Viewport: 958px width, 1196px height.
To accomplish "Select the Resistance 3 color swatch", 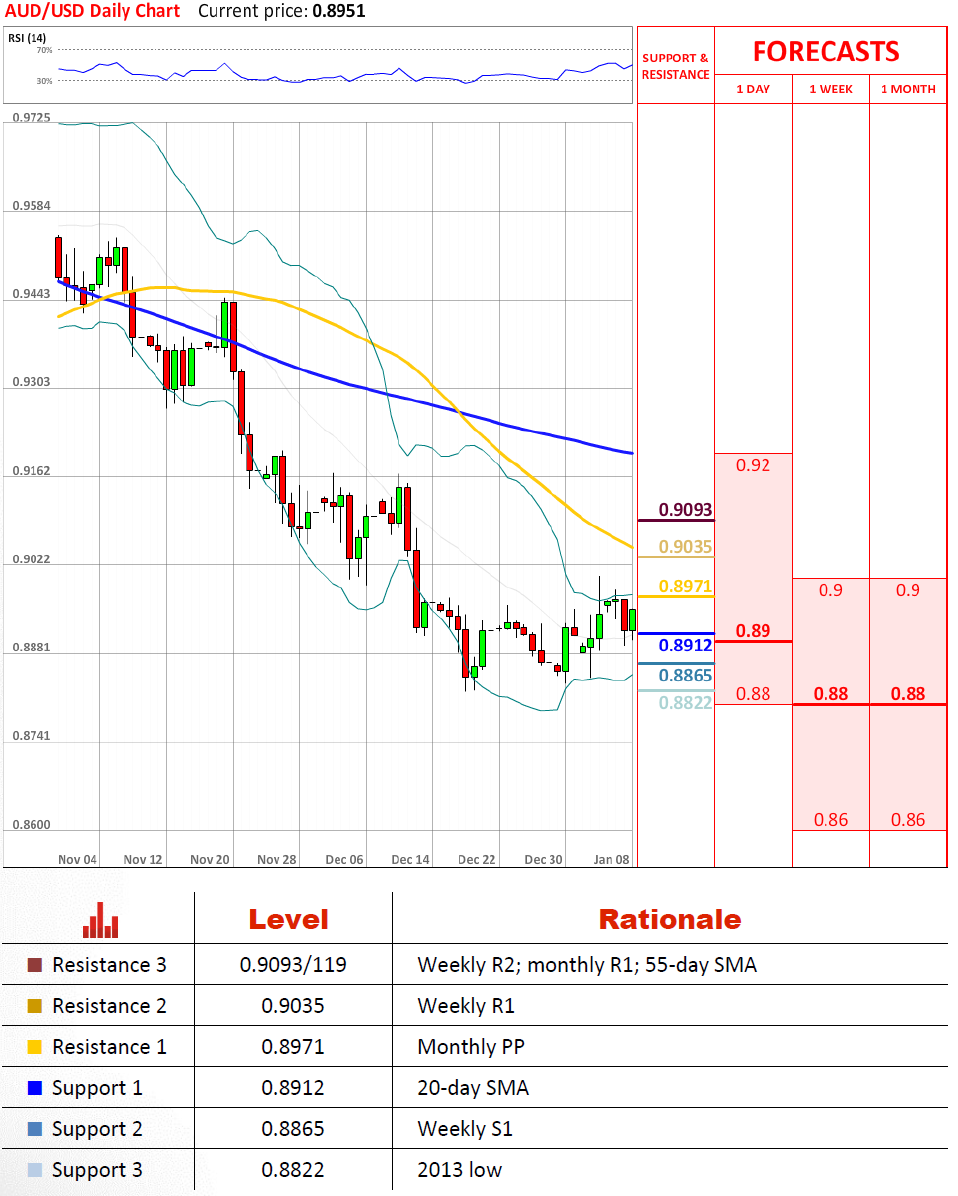I will [36, 966].
